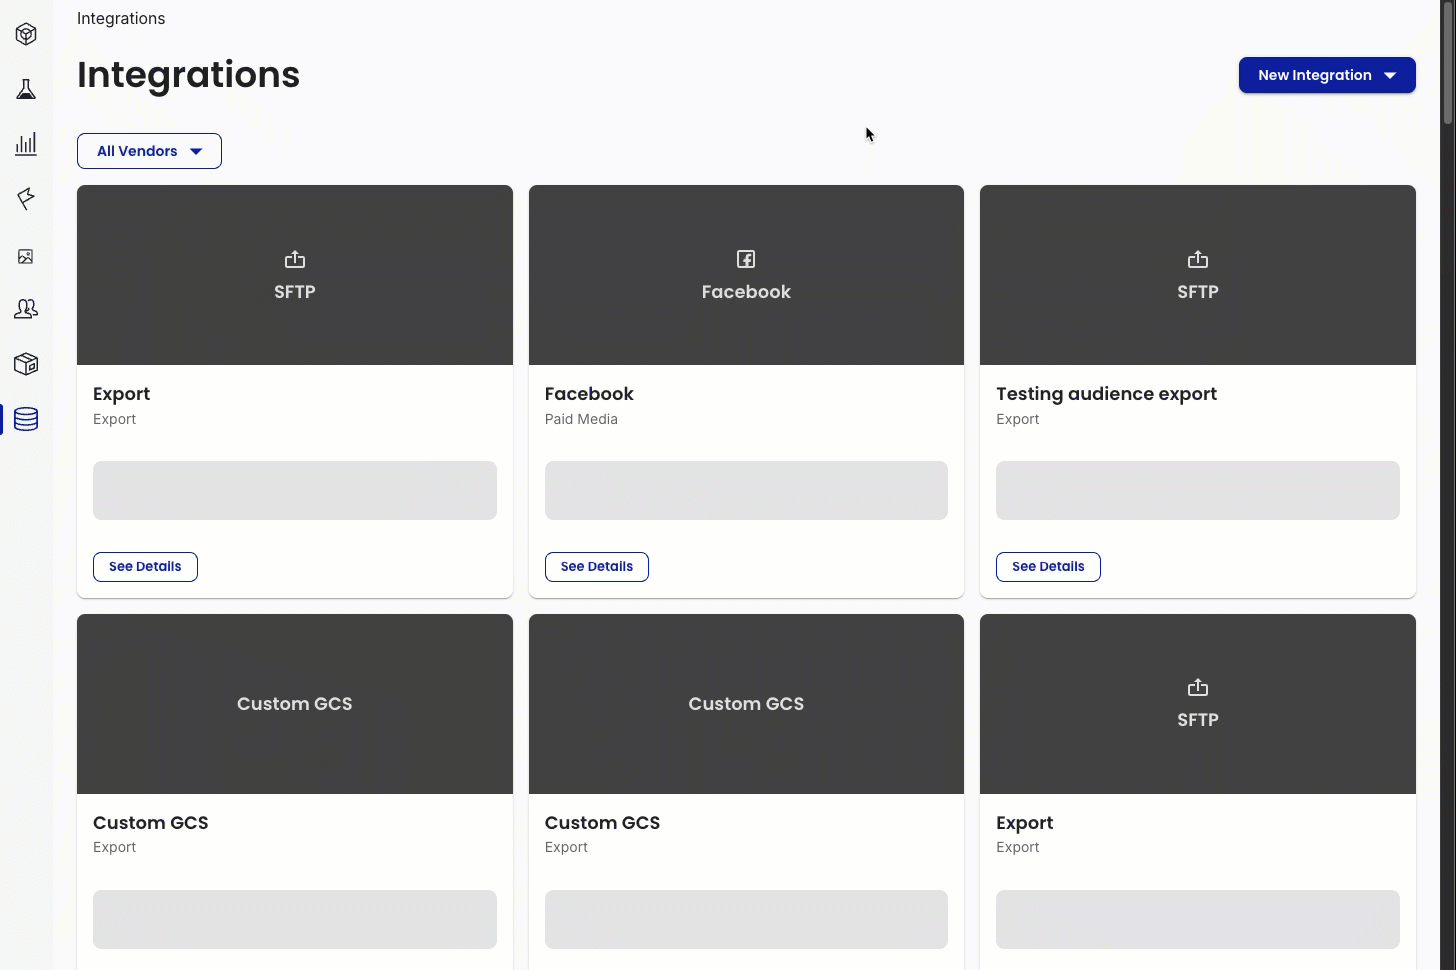Open the image gallery sidebar icon
This screenshot has width=1456, height=970.
point(26,256)
